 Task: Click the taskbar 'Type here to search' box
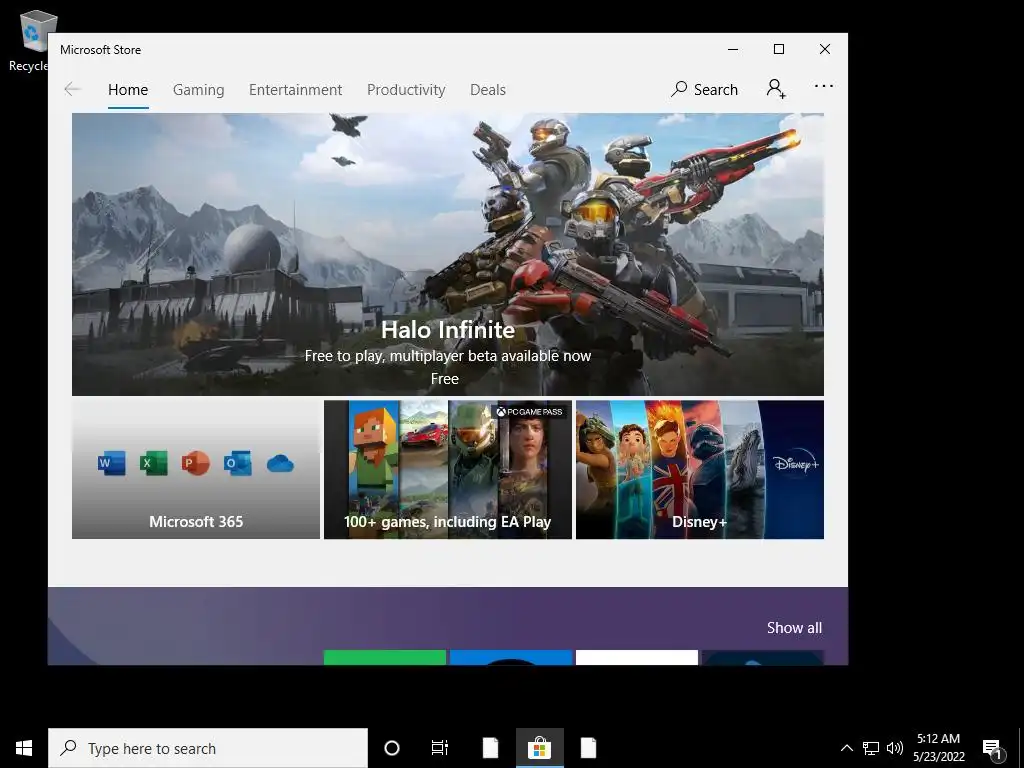tap(208, 748)
